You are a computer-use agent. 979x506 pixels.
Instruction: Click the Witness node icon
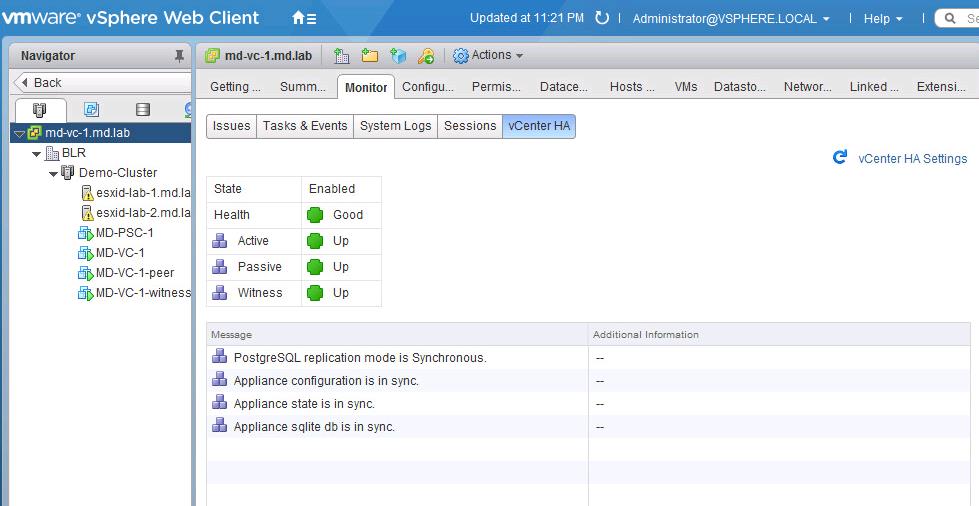coord(220,292)
